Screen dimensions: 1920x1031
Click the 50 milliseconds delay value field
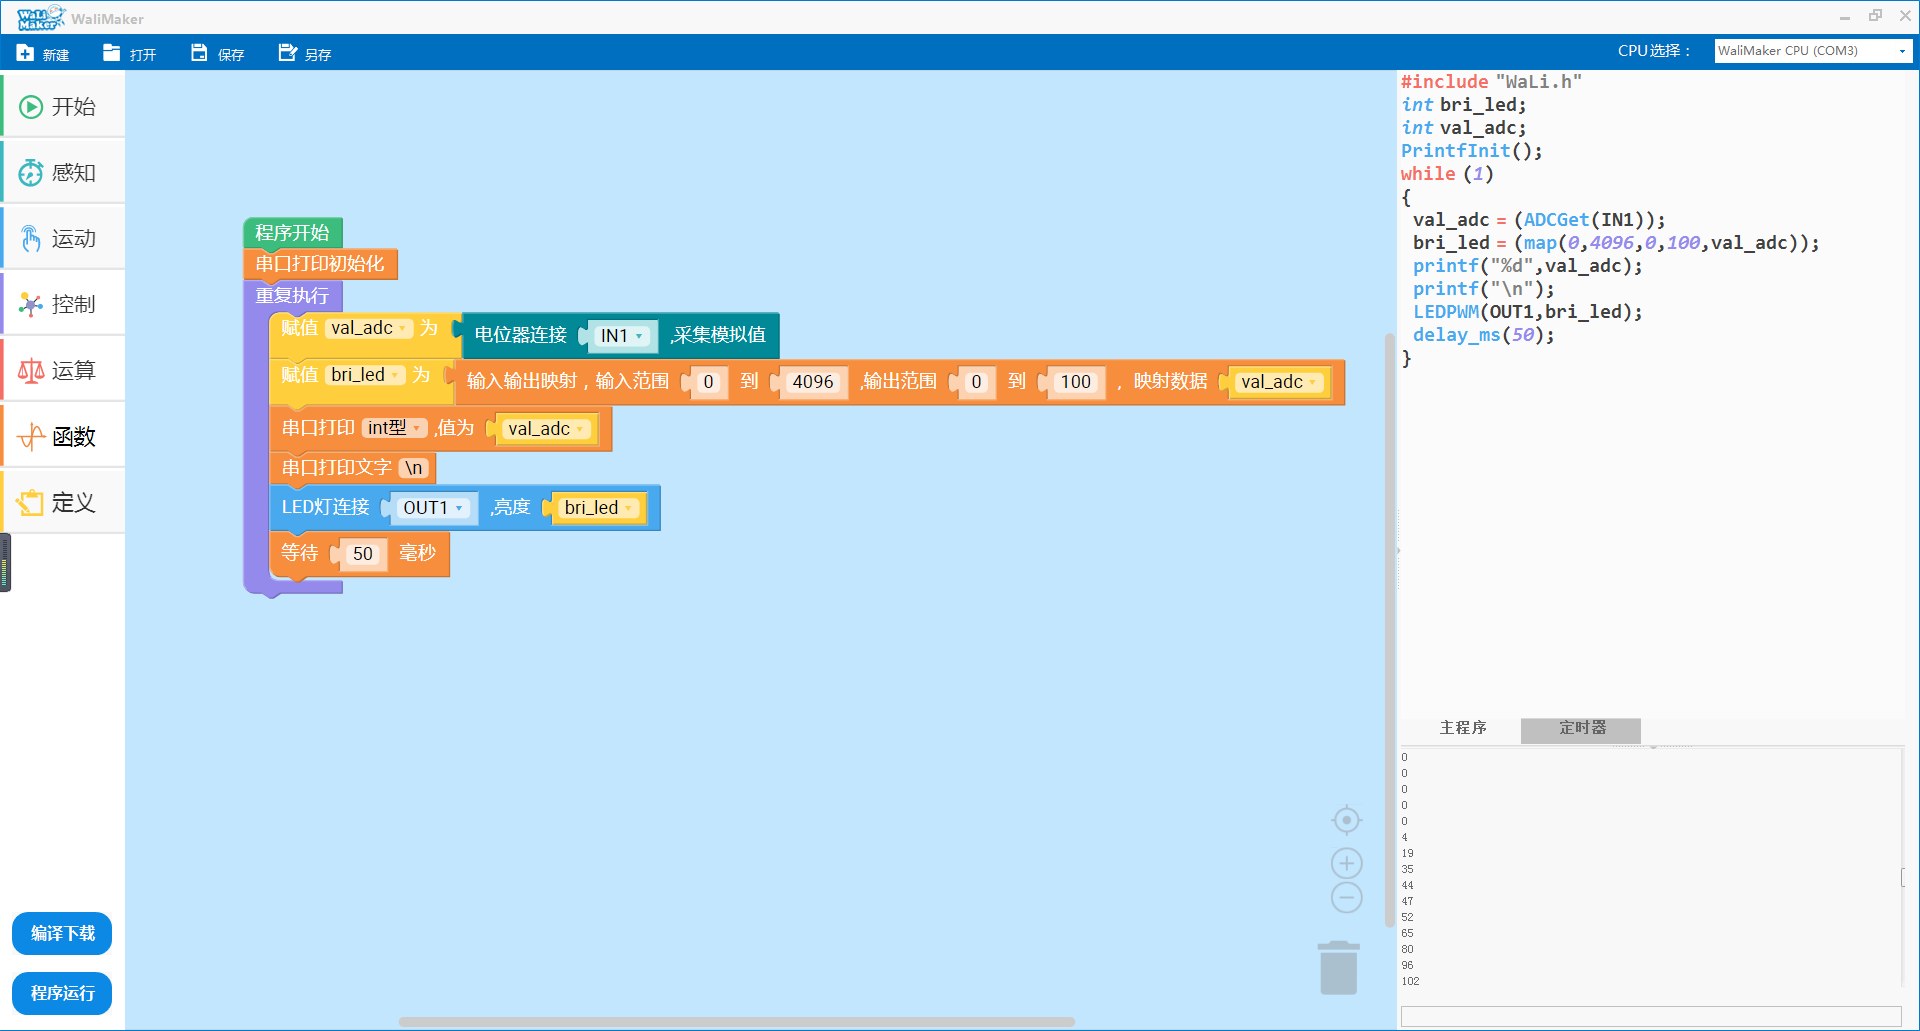coord(362,554)
